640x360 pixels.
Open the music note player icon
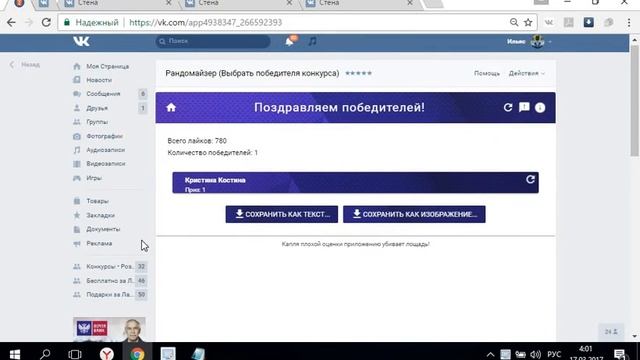pos(312,41)
